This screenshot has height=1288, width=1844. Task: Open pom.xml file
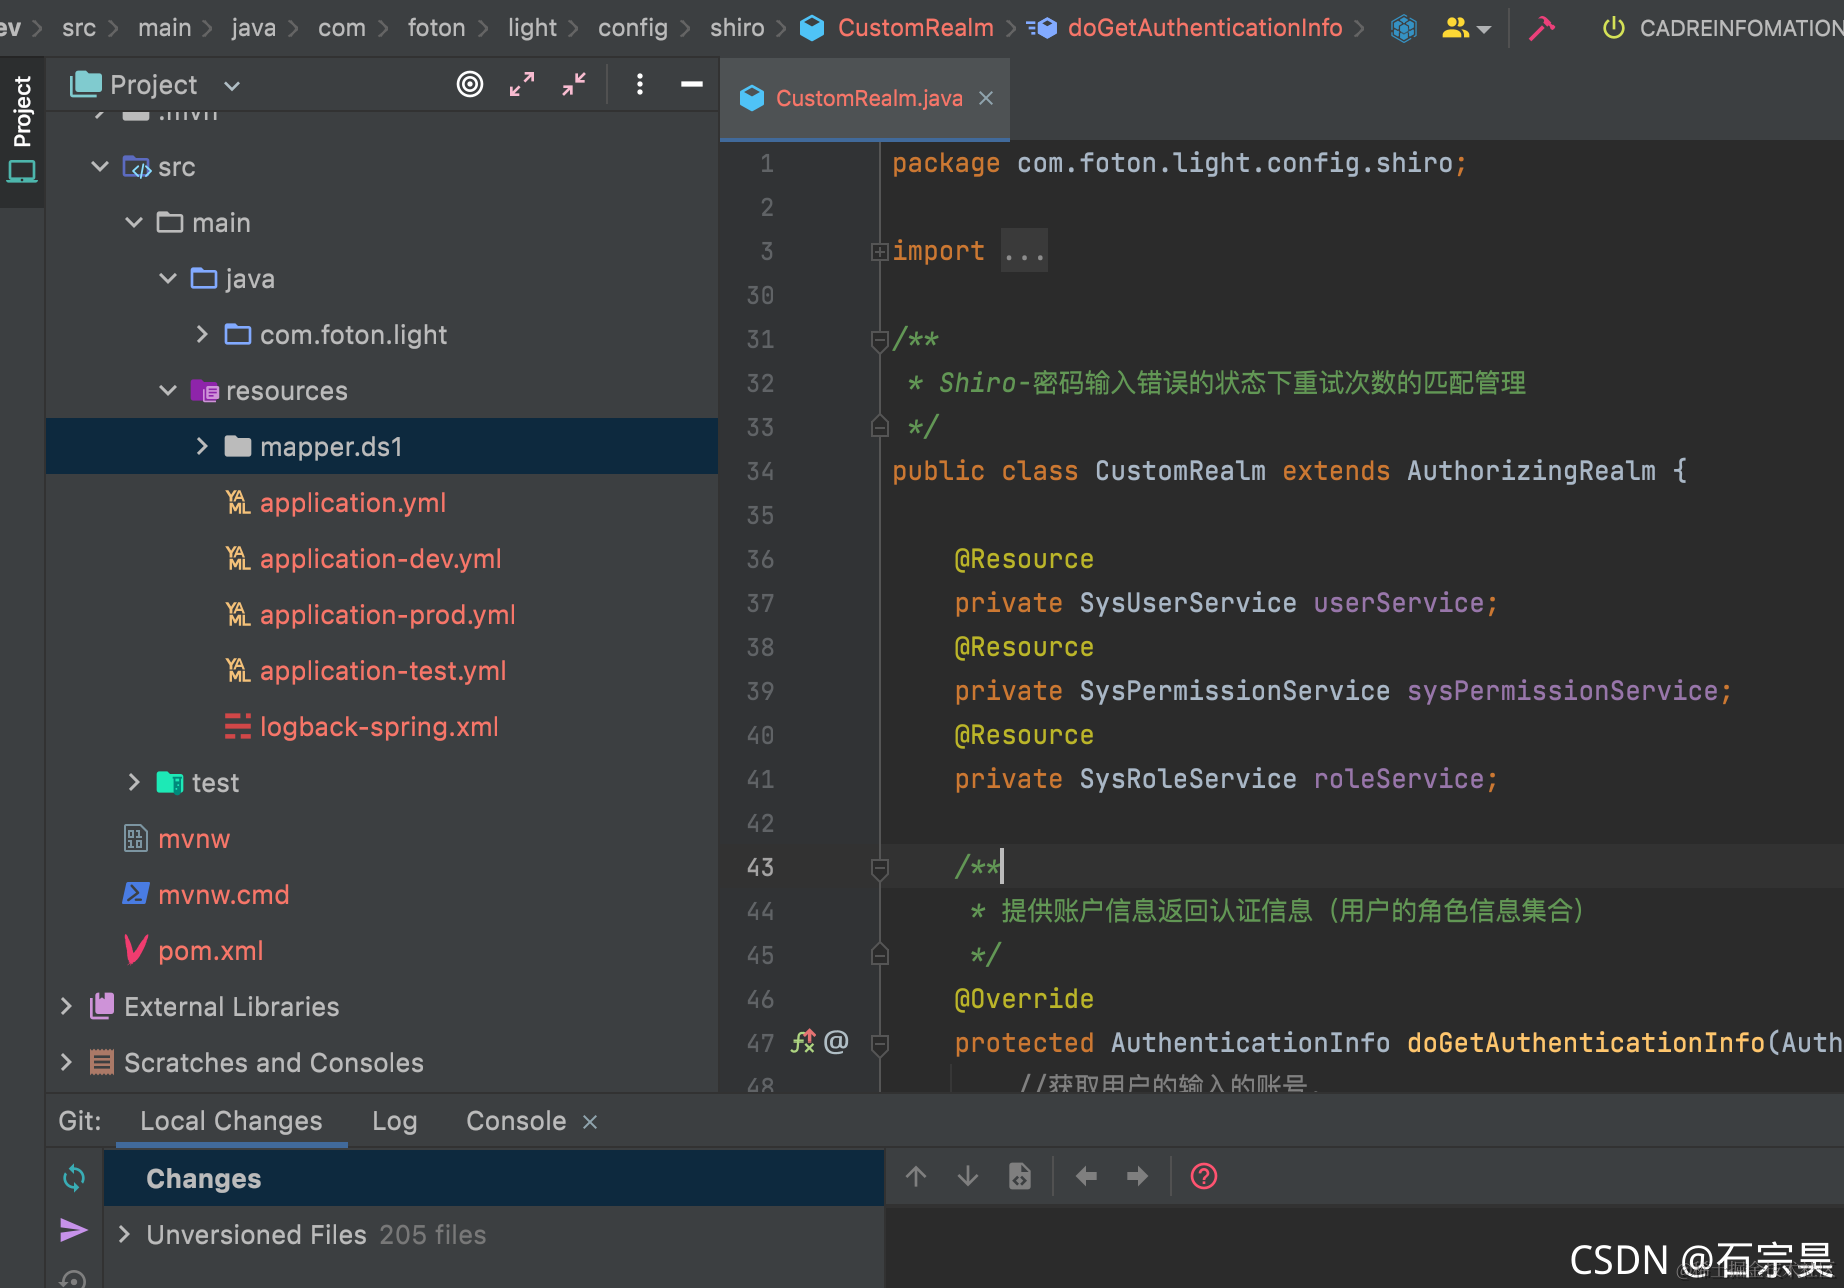(x=210, y=951)
